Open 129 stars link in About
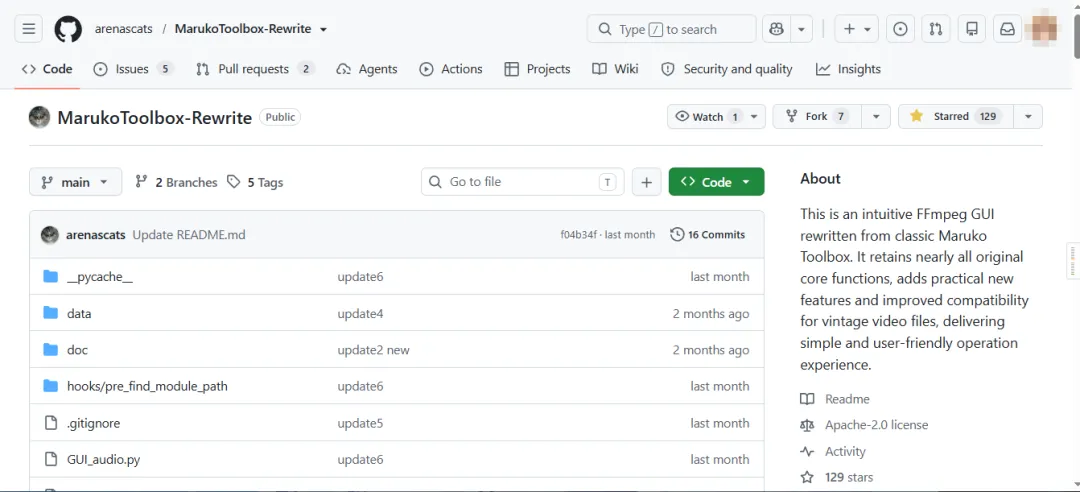The image size is (1080, 492). [x=837, y=477]
